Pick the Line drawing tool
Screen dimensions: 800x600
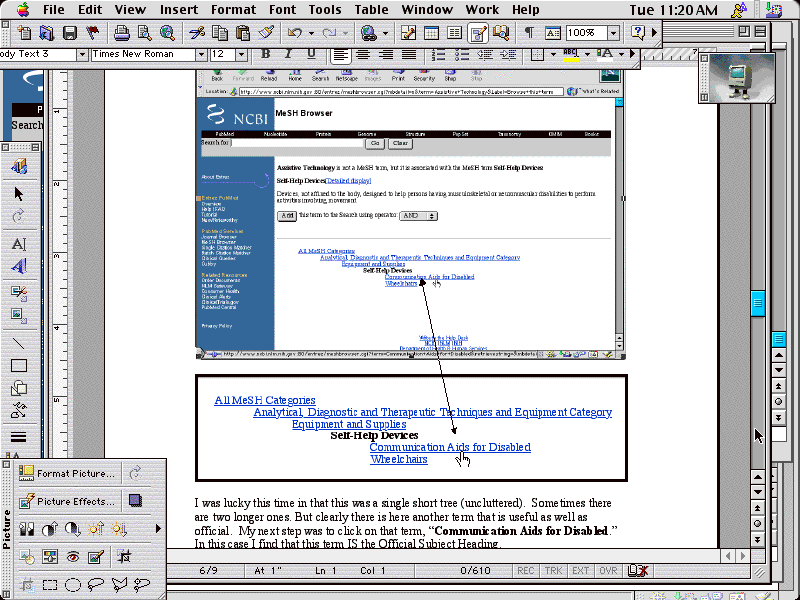19,343
